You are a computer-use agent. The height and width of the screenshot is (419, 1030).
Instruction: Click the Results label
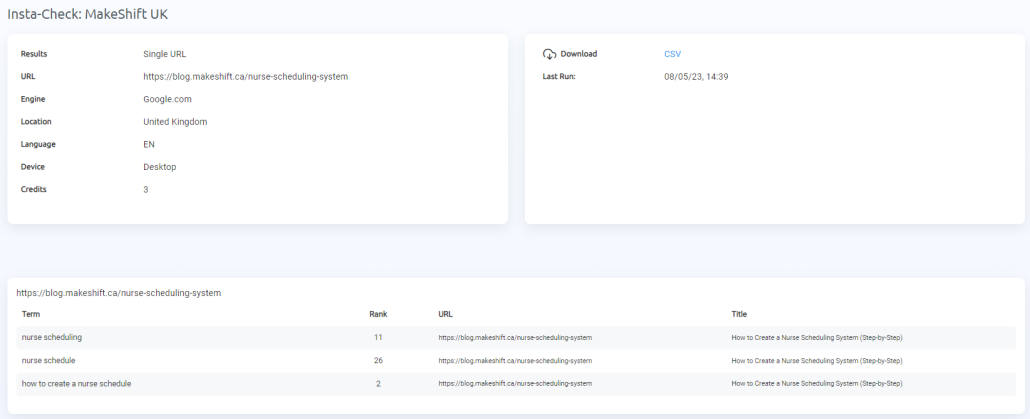(34, 54)
